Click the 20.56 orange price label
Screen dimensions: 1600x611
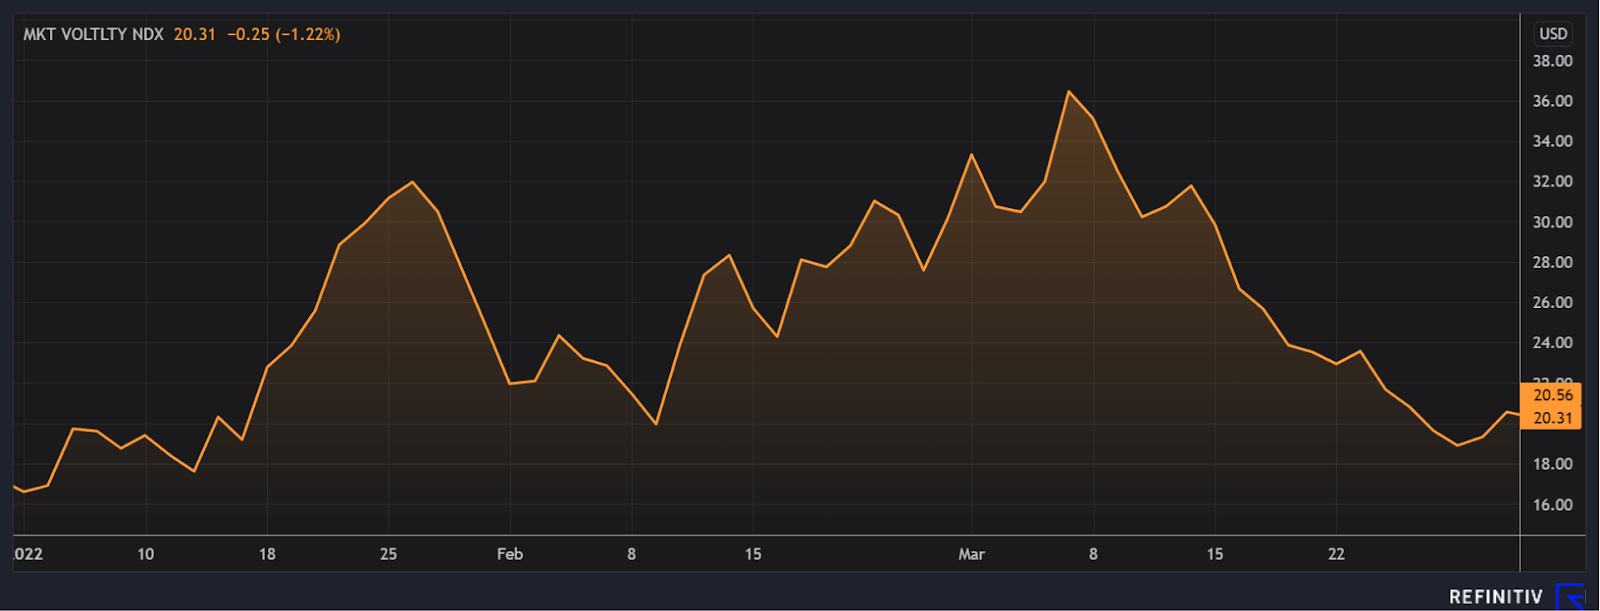pyautogui.click(x=1552, y=395)
